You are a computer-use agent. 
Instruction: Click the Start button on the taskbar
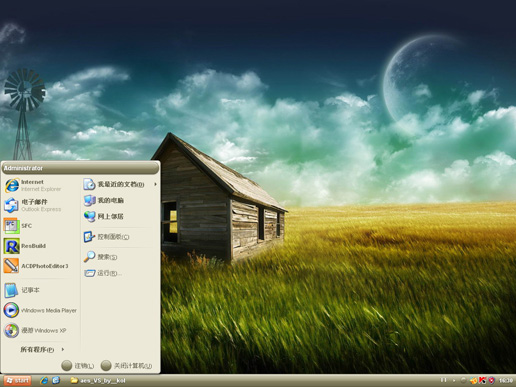point(18,380)
